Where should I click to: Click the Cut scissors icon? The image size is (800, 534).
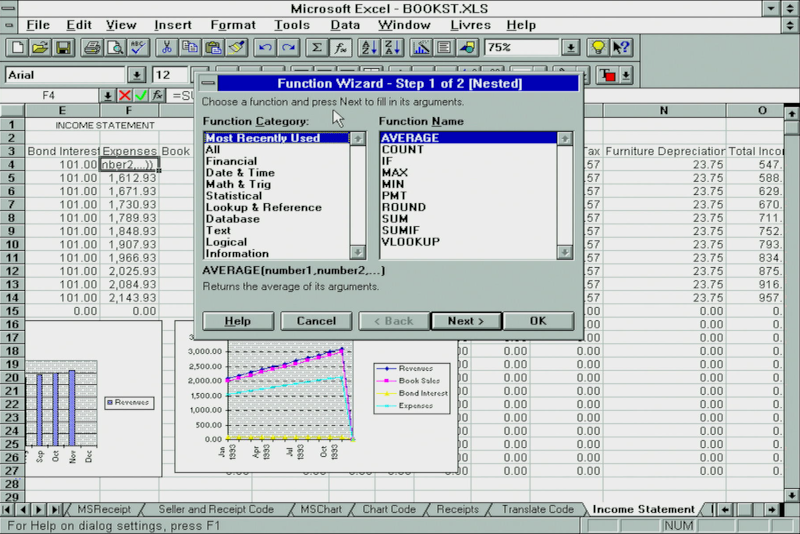(166, 47)
